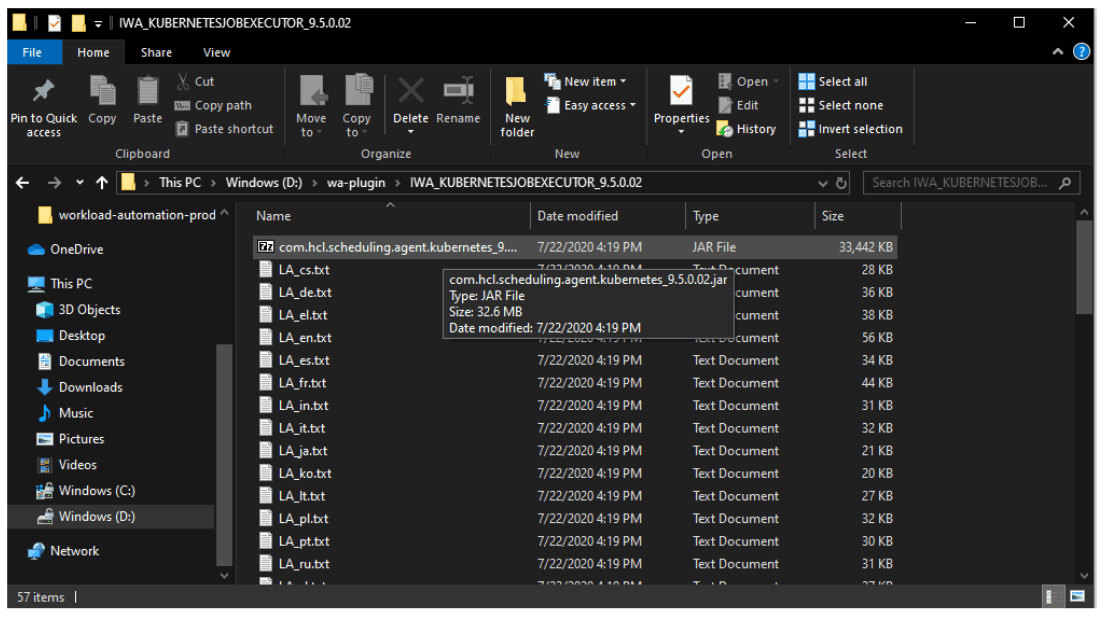
Task: Click the Up directory arrow
Action: [101, 183]
